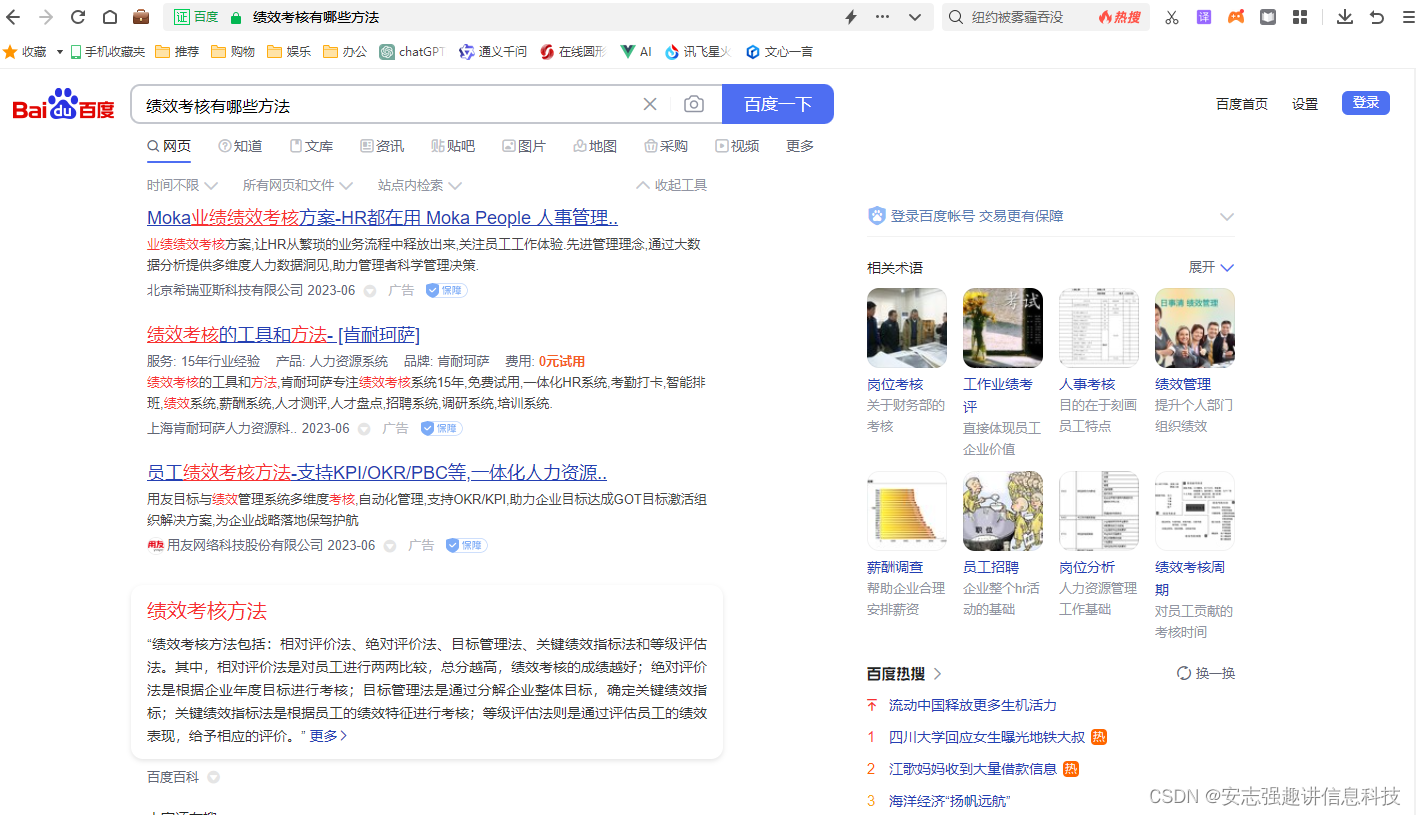The image size is (1416, 815).
Task: Reload the page with the refresh icon
Action: pos(77,17)
